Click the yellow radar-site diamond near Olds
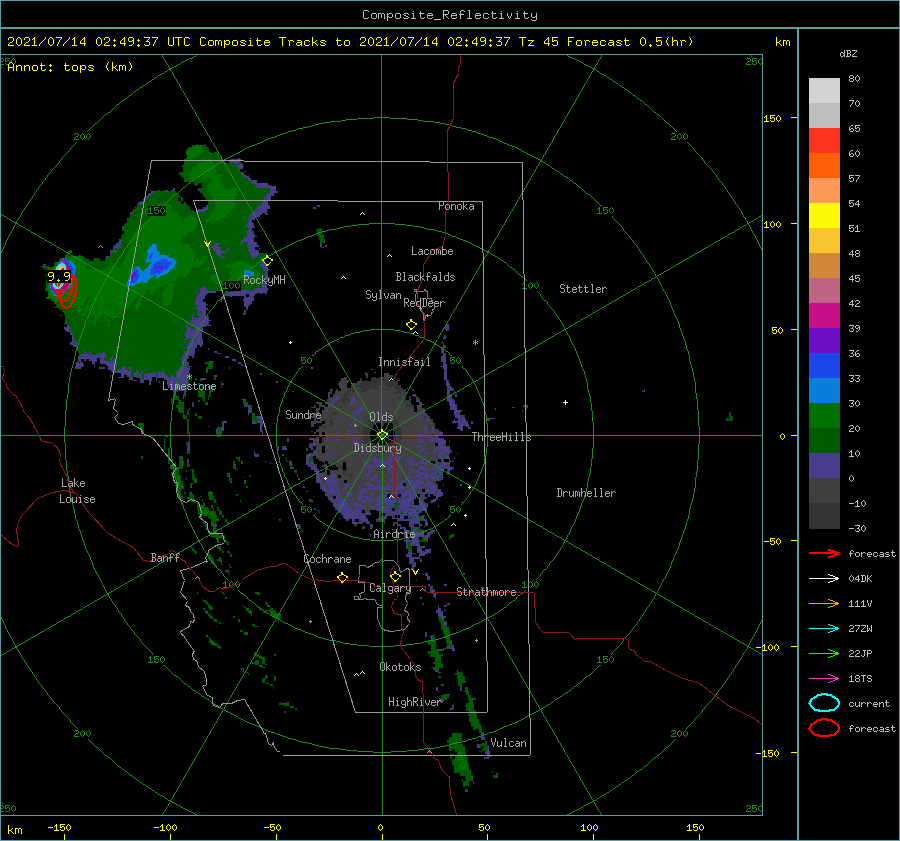This screenshot has width=900, height=841. [x=382, y=435]
